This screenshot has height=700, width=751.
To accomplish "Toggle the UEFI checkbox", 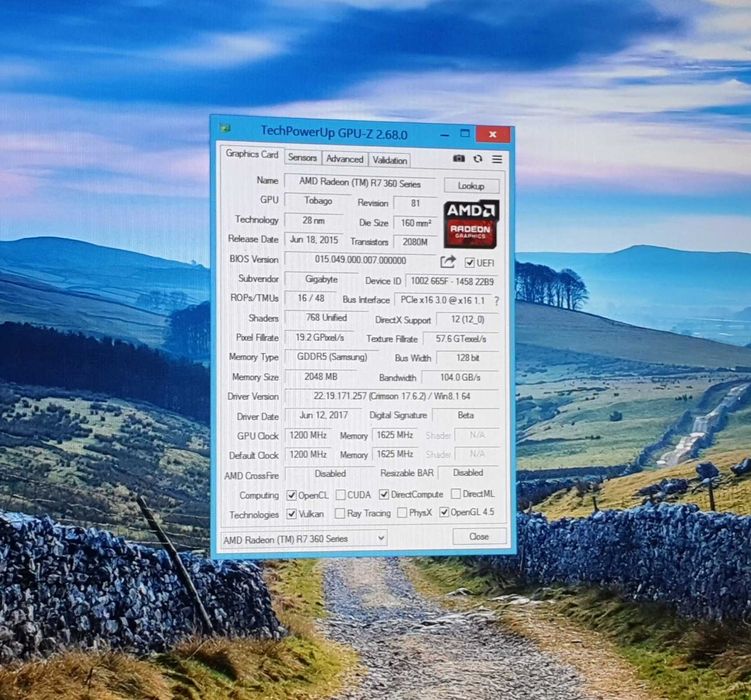I will click(469, 262).
